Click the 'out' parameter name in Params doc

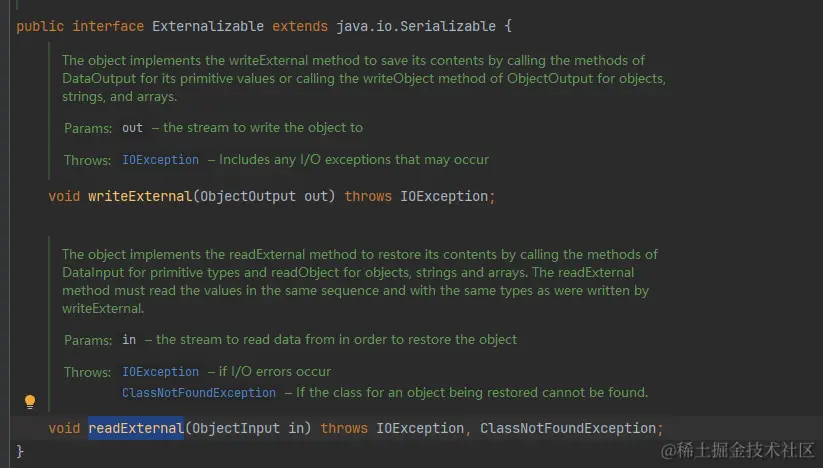click(133, 128)
